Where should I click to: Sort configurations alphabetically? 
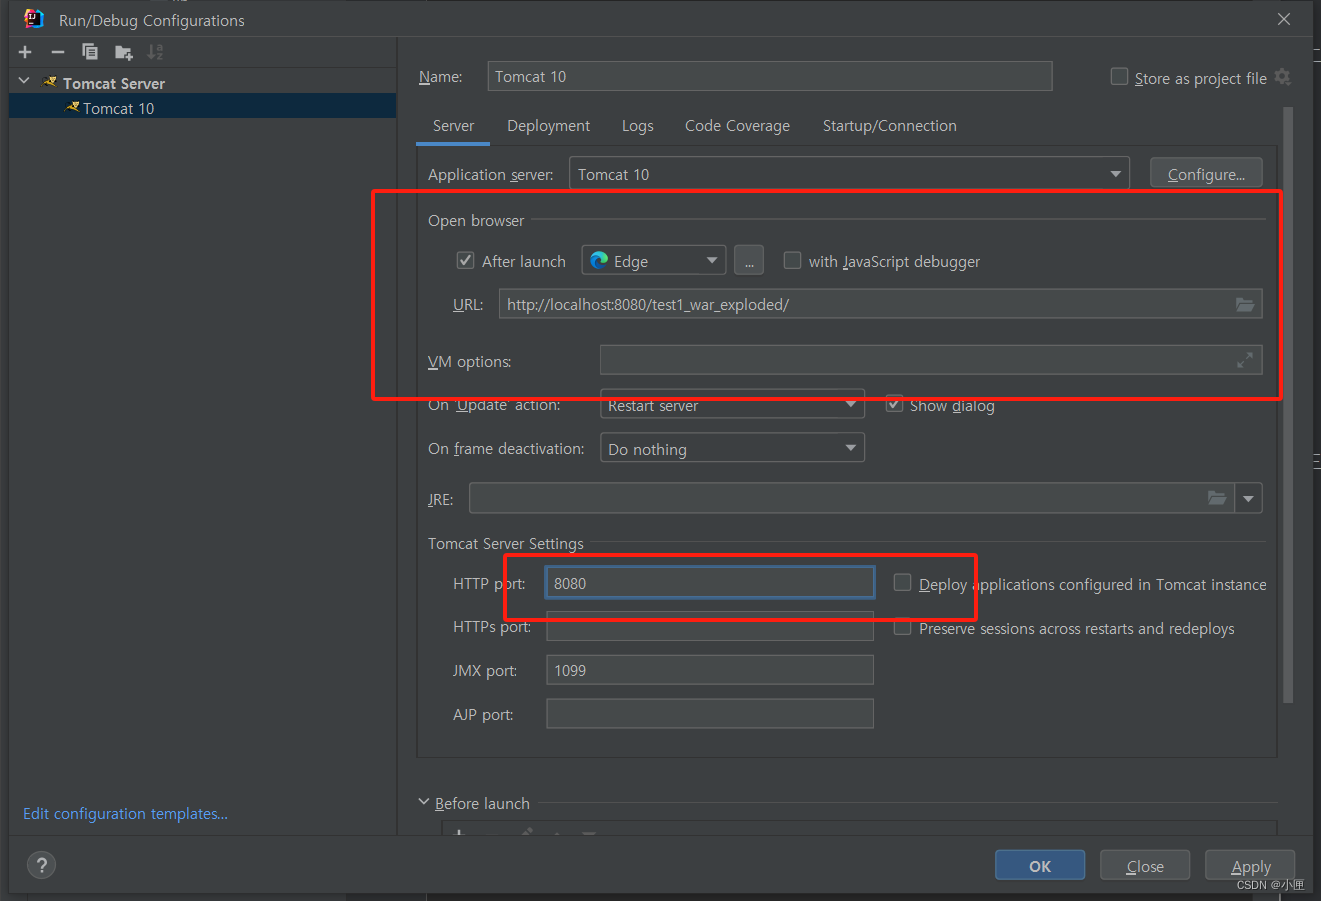tap(155, 52)
